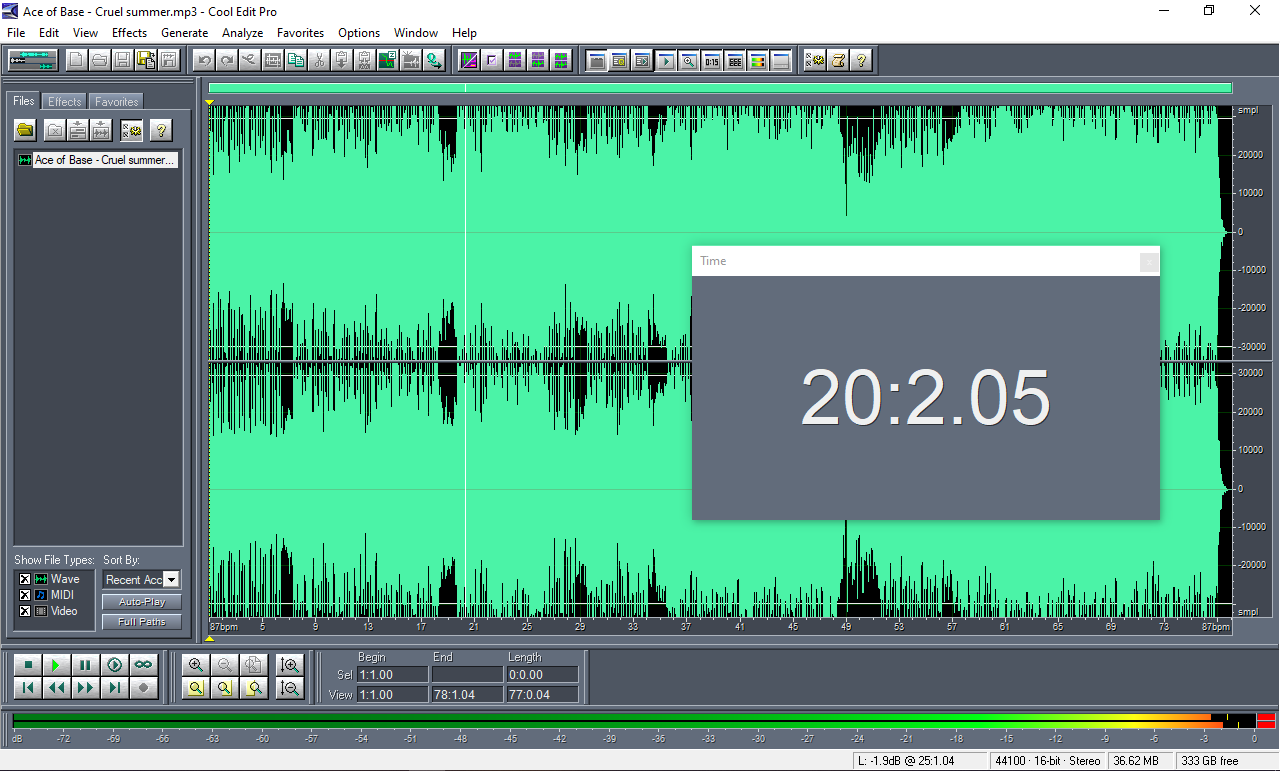Go to the end of the file
The width and height of the screenshot is (1280, 771).
pyautogui.click(x=115, y=687)
